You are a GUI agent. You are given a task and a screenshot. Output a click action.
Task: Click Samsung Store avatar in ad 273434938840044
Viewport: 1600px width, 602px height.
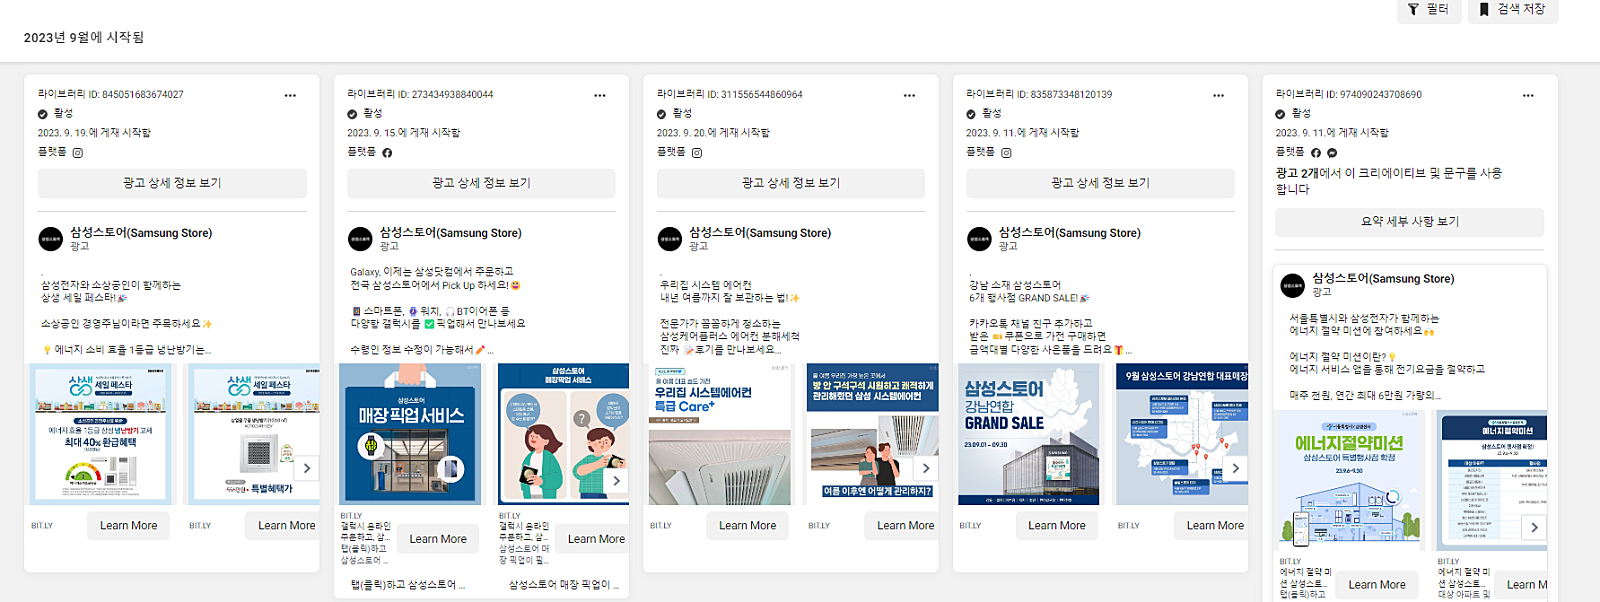360,239
